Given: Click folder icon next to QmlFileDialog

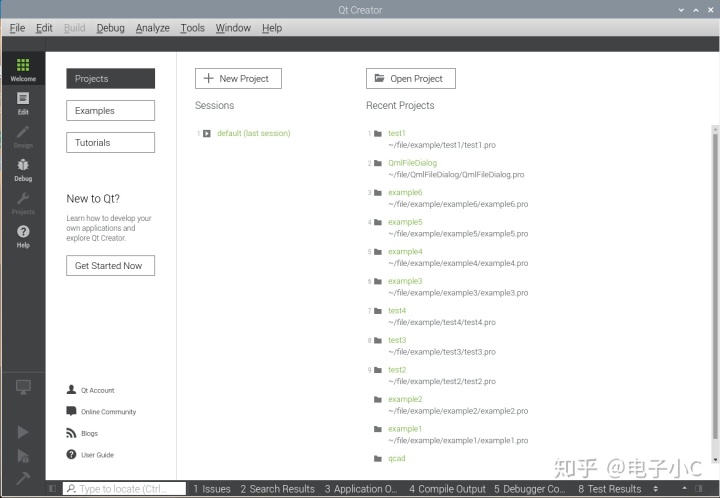Looking at the screenshot, I should (x=378, y=163).
